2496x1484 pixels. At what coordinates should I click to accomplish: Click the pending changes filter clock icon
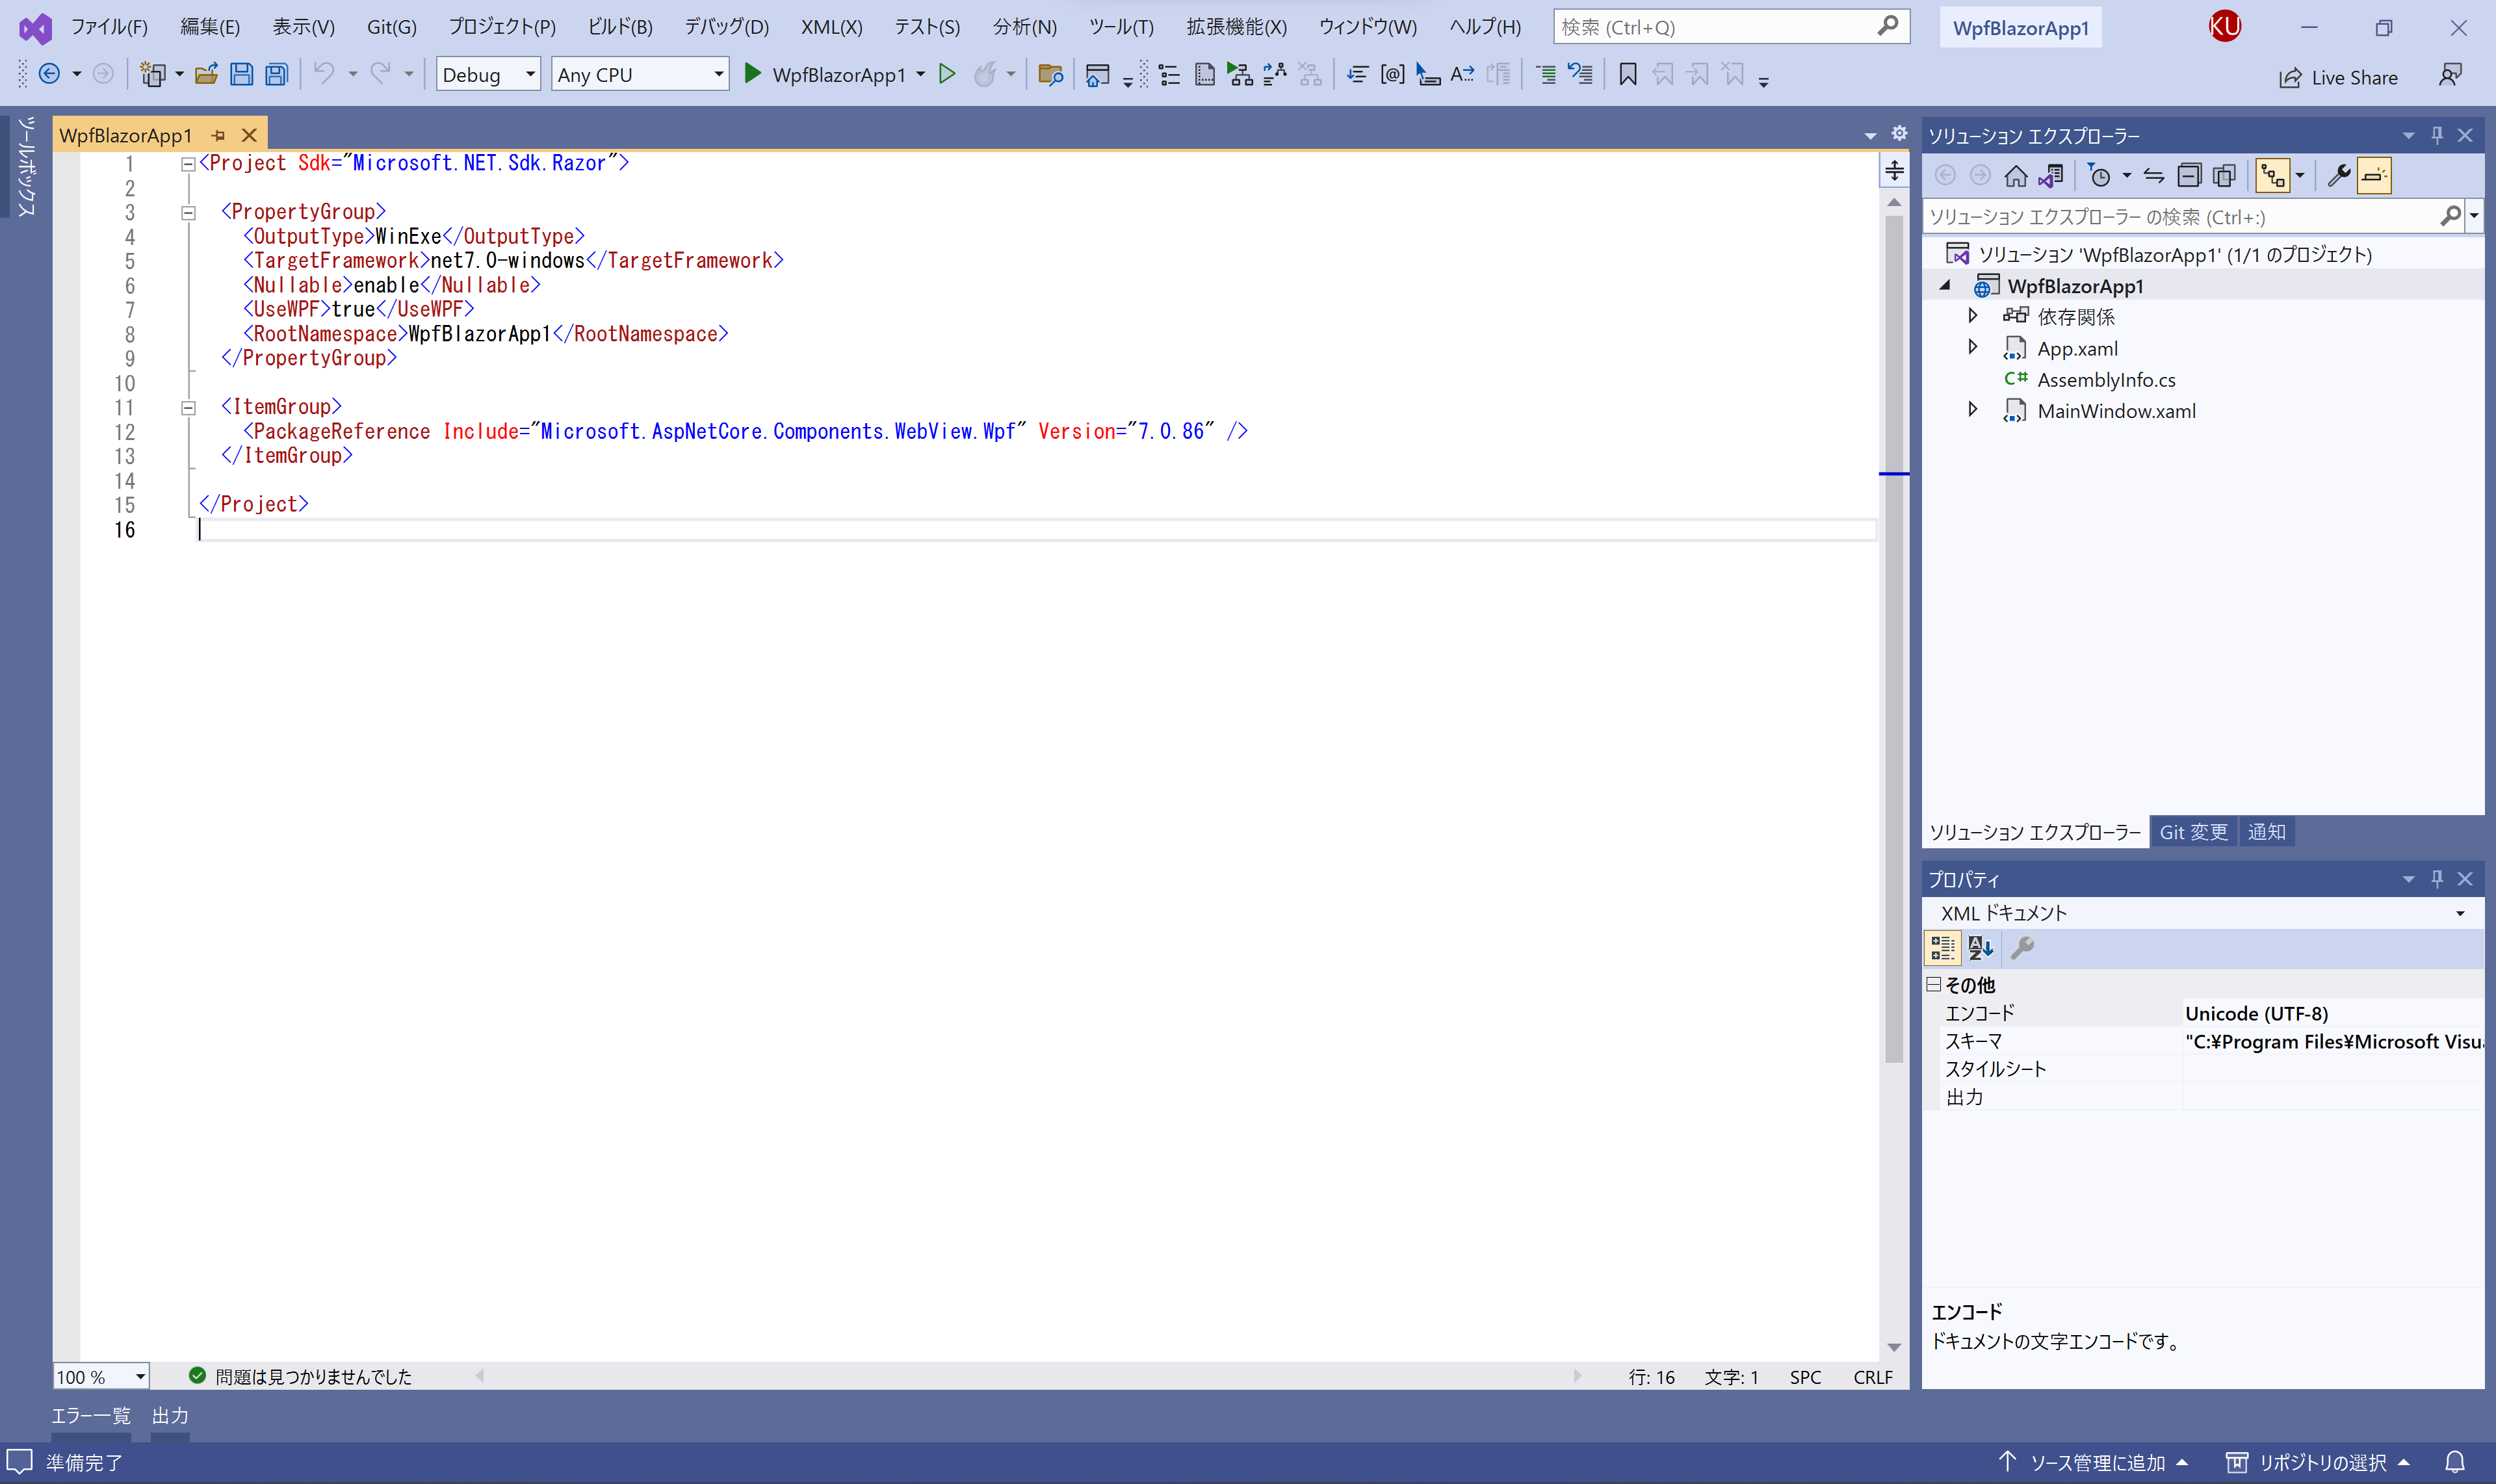tap(2099, 176)
